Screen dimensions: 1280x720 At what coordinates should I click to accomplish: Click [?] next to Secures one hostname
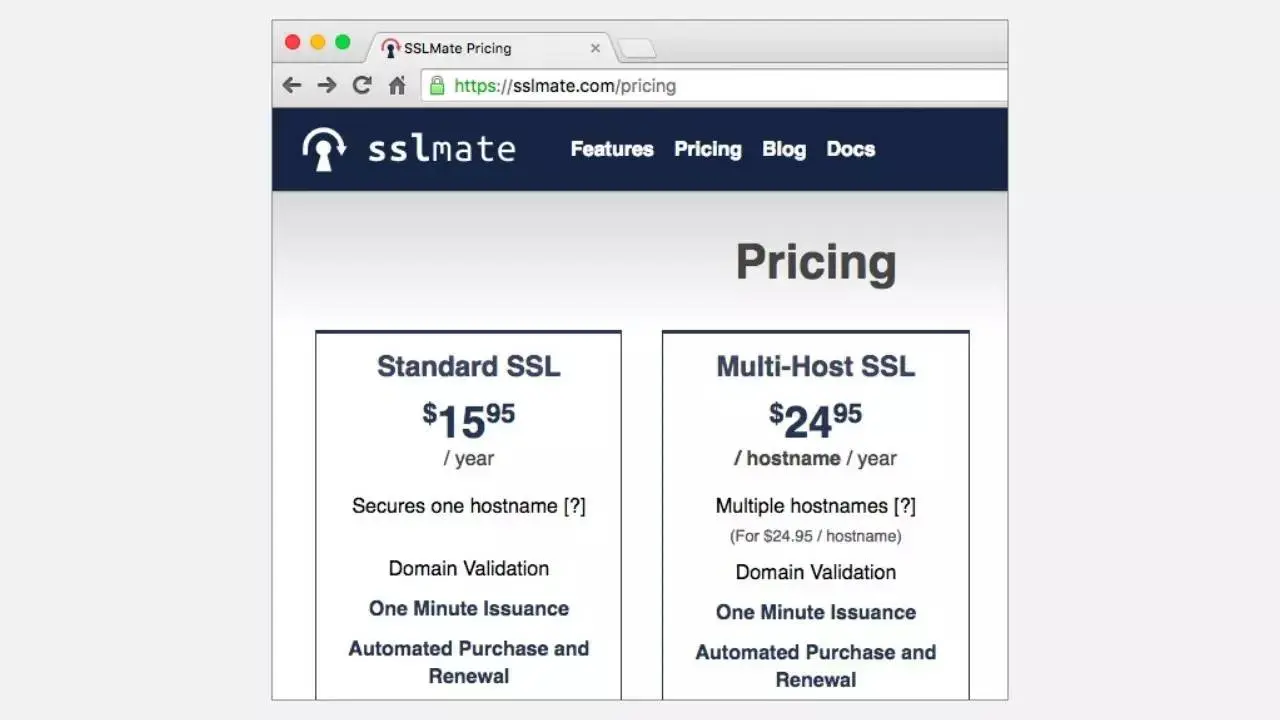[x=574, y=506]
